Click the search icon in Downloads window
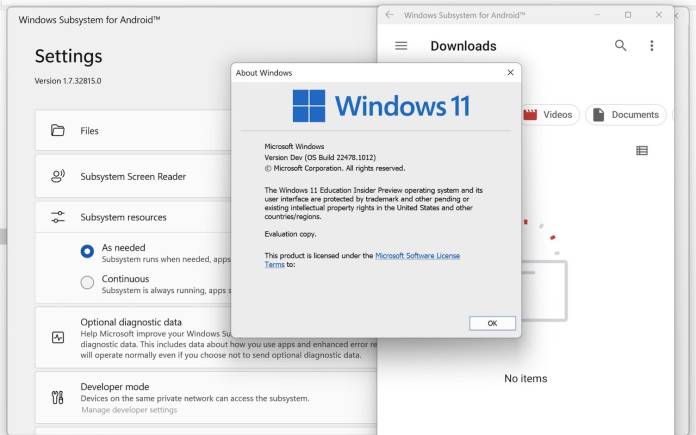The height and width of the screenshot is (435, 696). tap(621, 45)
